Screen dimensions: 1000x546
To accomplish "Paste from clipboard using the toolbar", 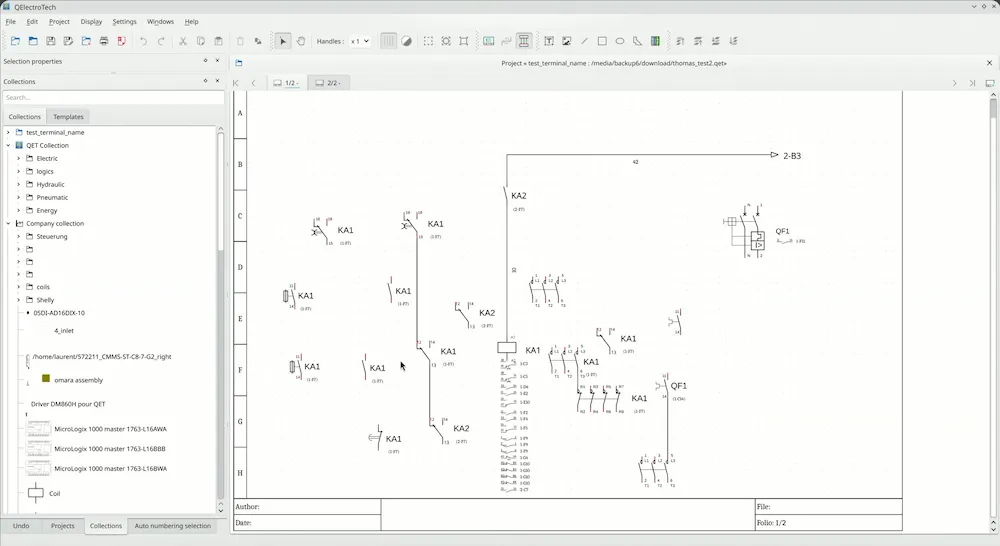I will pyautogui.click(x=218, y=41).
